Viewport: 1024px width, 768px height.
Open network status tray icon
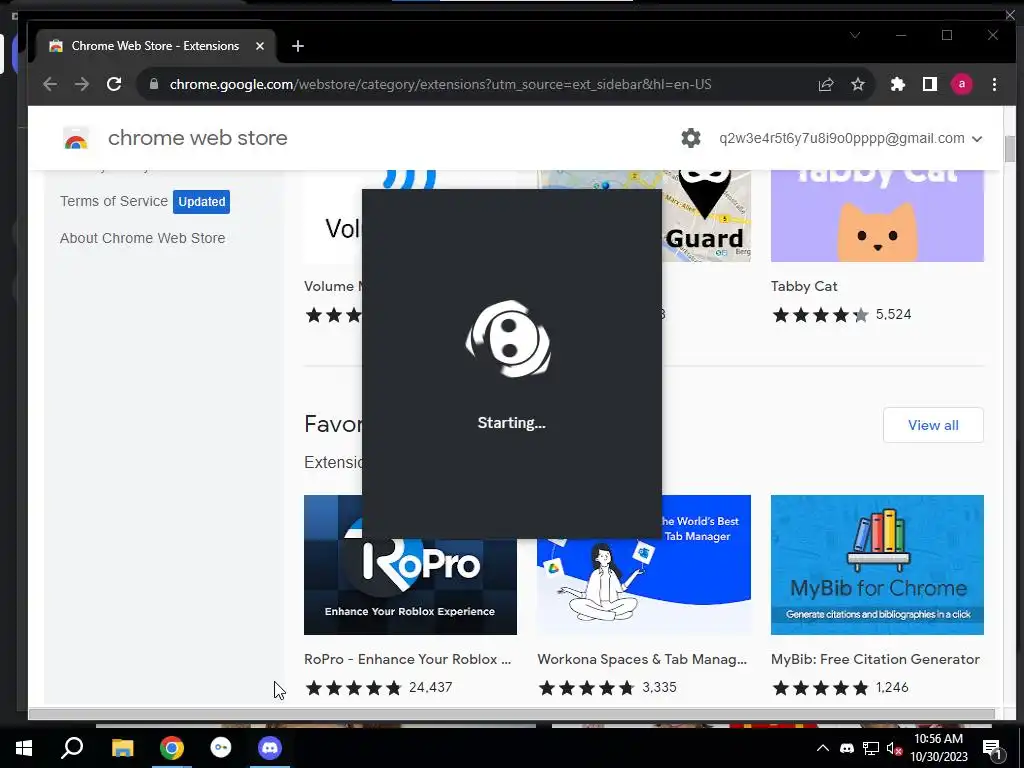(871, 748)
